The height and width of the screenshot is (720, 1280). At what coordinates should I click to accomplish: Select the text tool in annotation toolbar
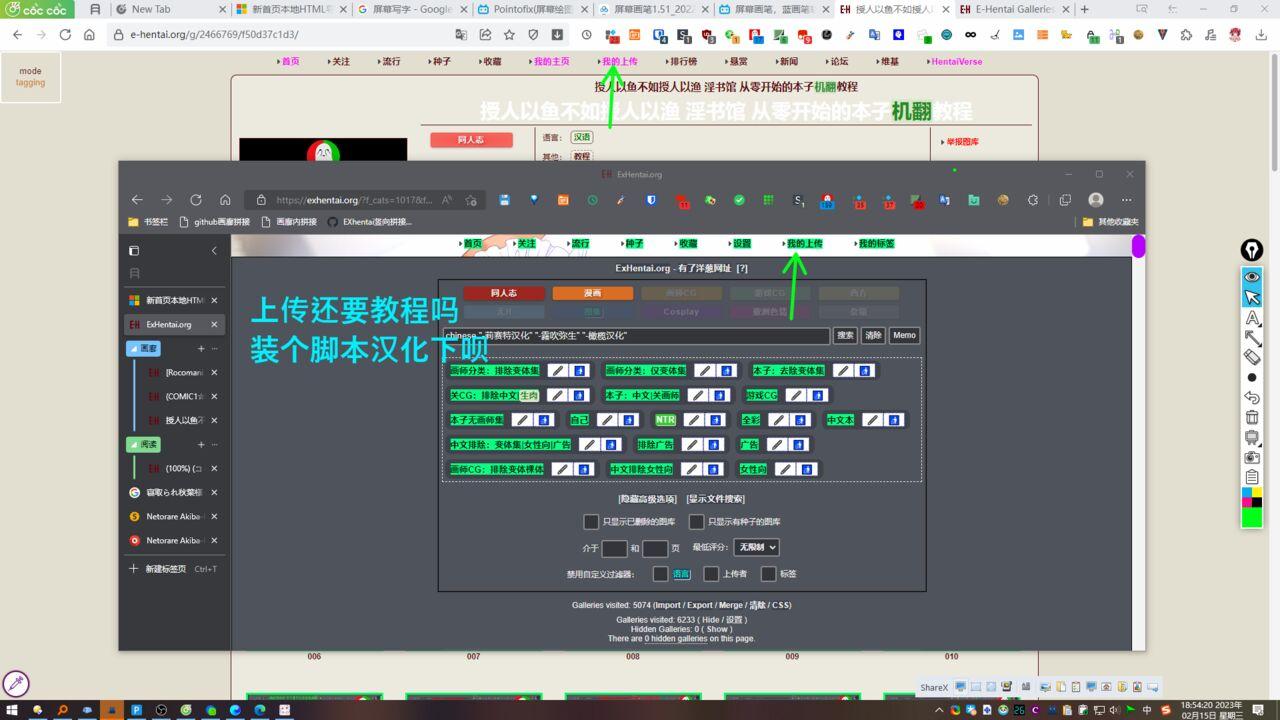tap(1252, 318)
